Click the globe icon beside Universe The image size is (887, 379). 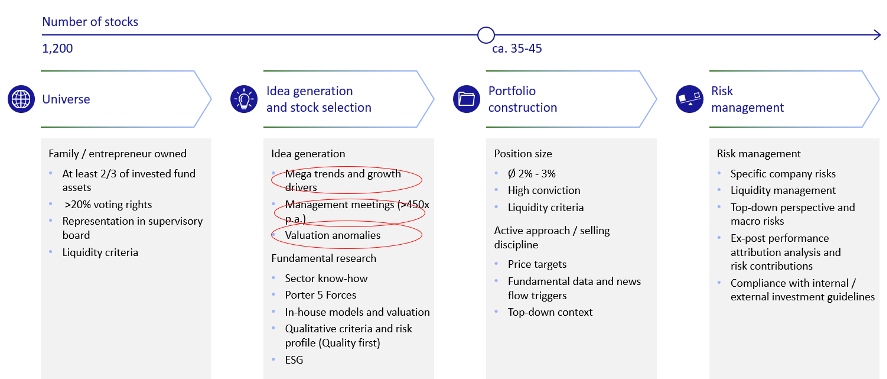pyautogui.click(x=21, y=99)
